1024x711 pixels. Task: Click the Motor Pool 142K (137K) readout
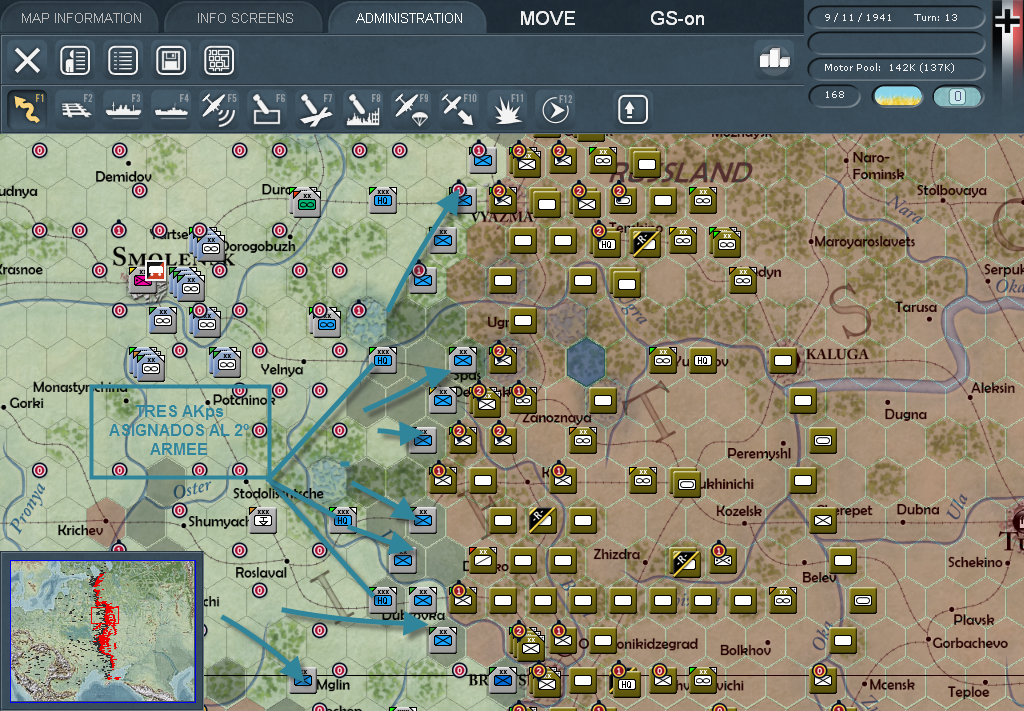pyautogui.click(x=896, y=68)
